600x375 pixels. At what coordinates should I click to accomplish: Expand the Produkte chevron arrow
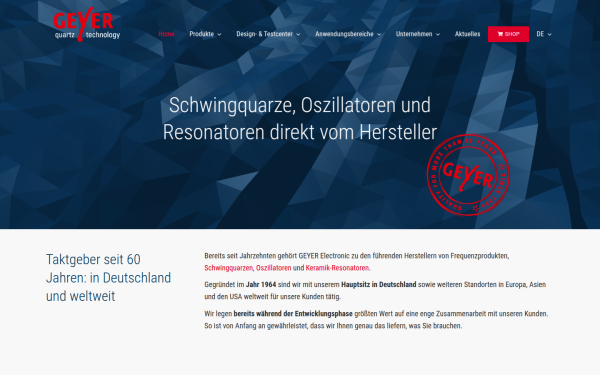tap(219, 34)
